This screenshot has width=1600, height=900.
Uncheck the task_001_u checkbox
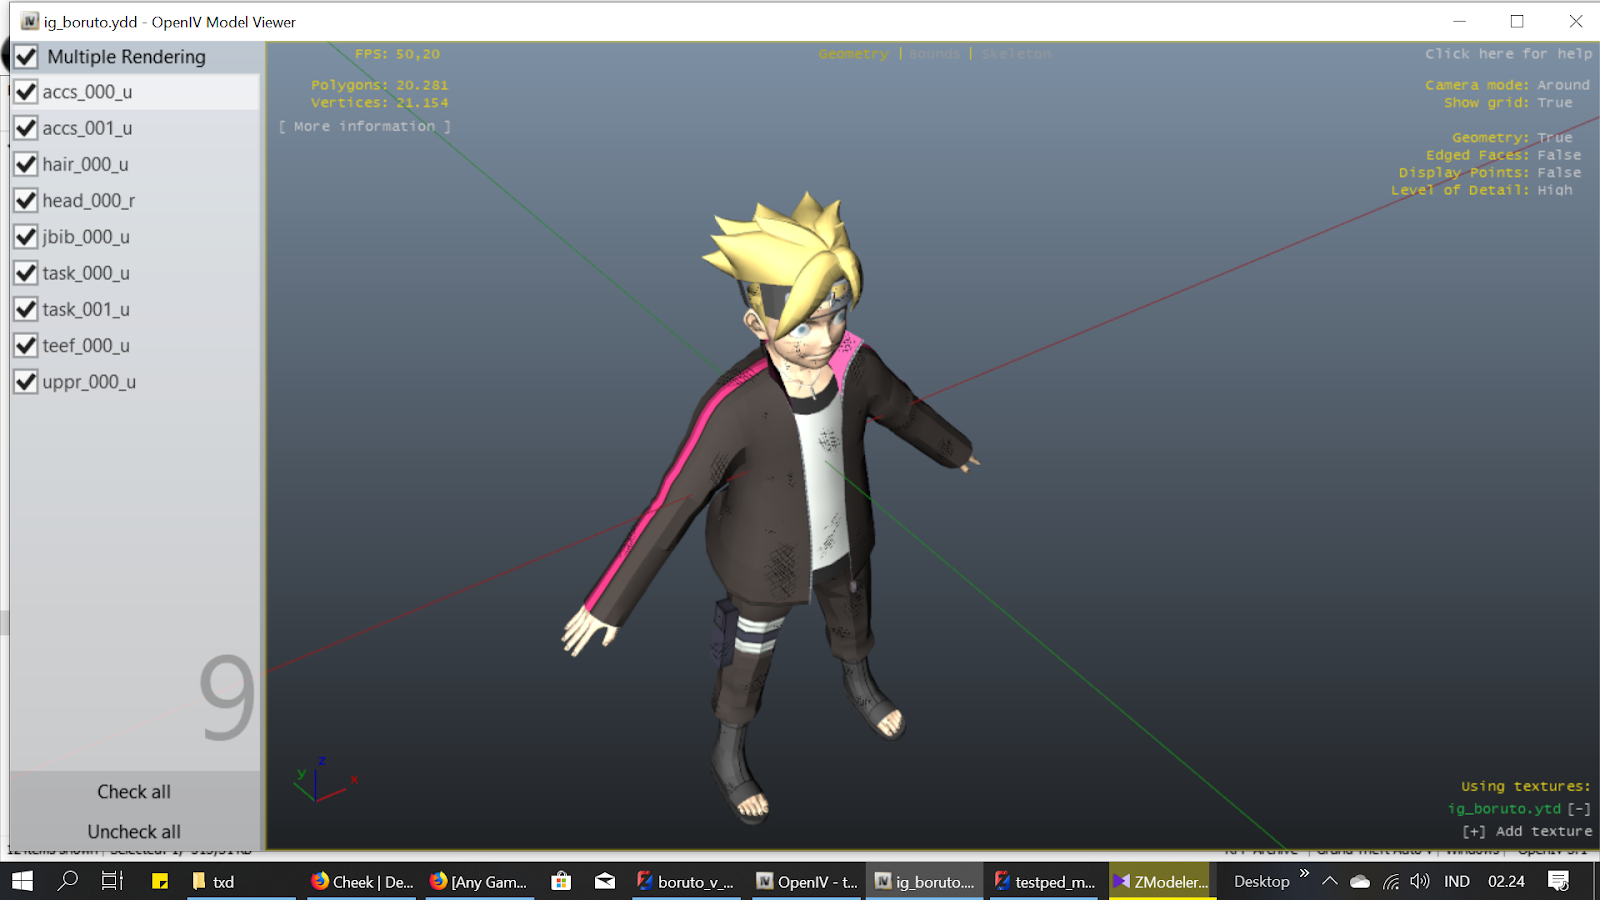[x=26, y=309]
